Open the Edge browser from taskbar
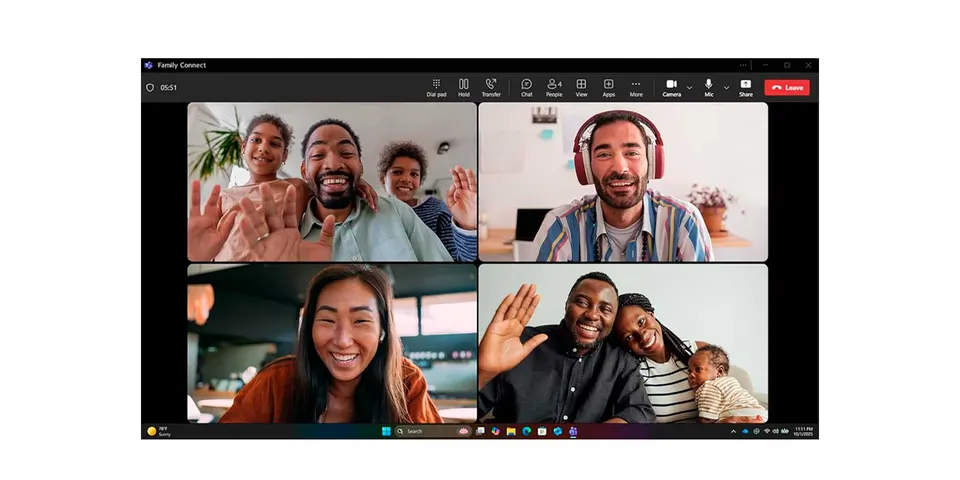This screenshot has width=960, height=480. tap(527, 431)
